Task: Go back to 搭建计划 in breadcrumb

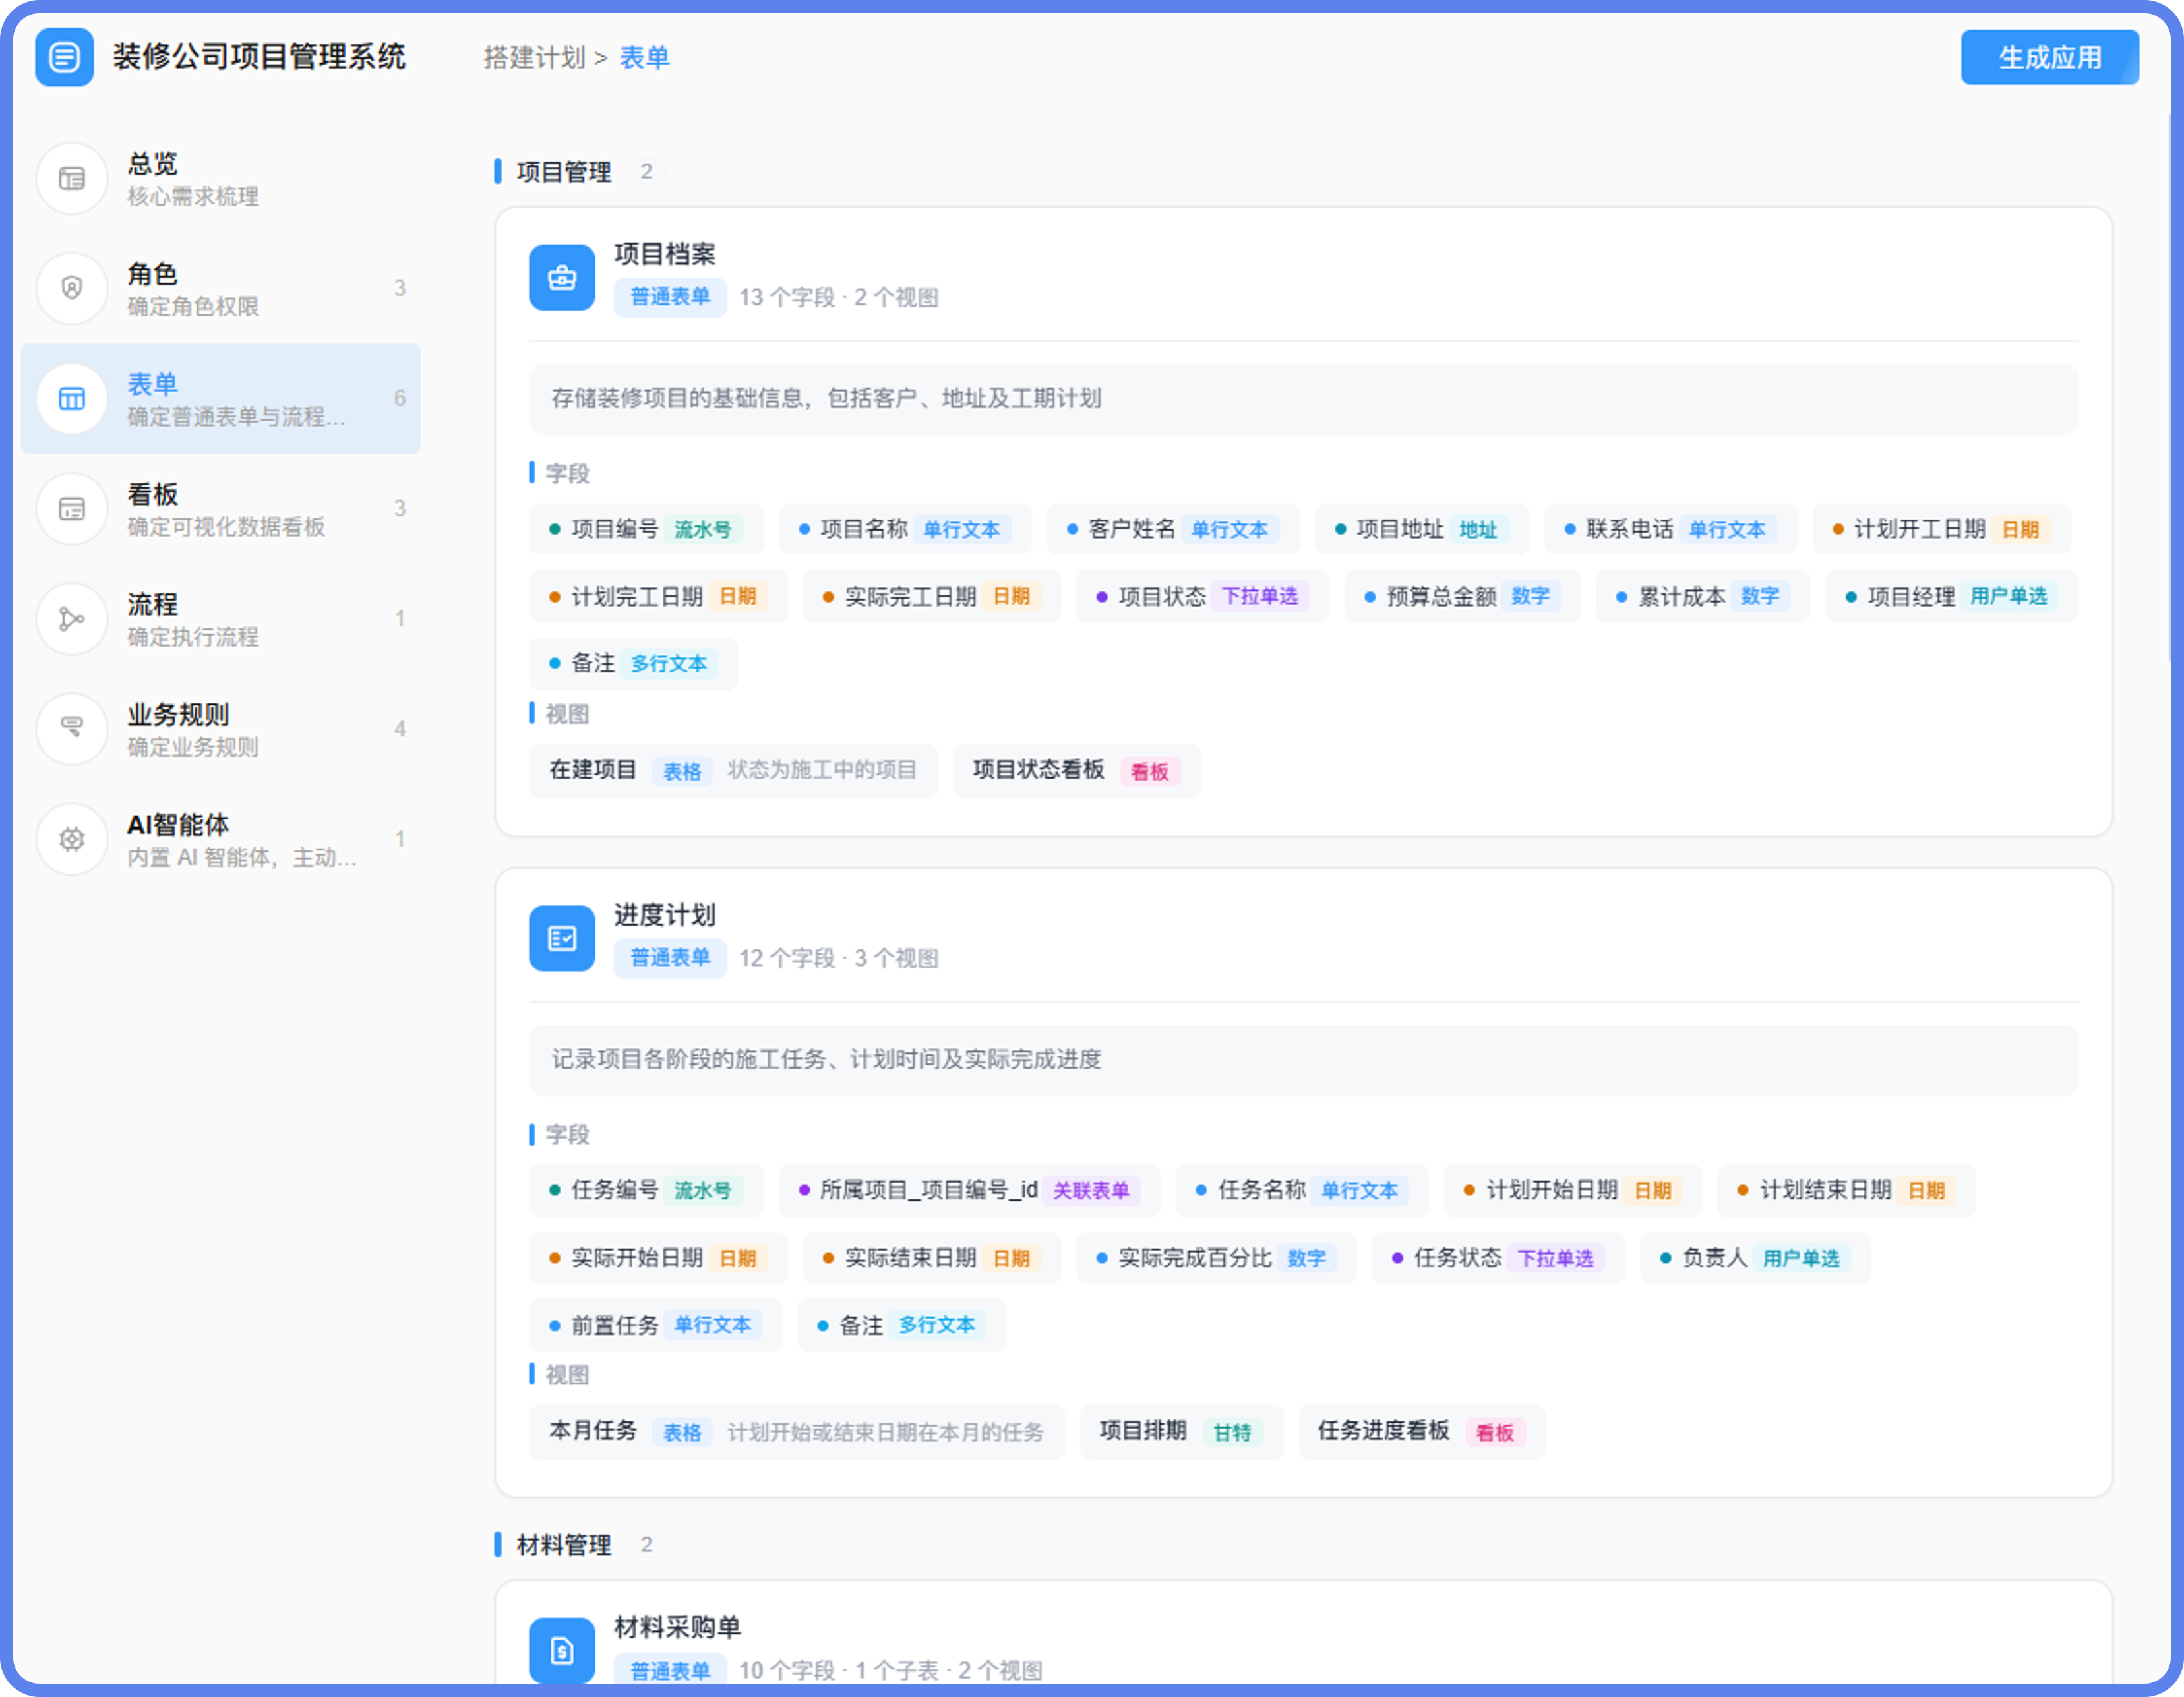Action: click(x=534, y=57)
